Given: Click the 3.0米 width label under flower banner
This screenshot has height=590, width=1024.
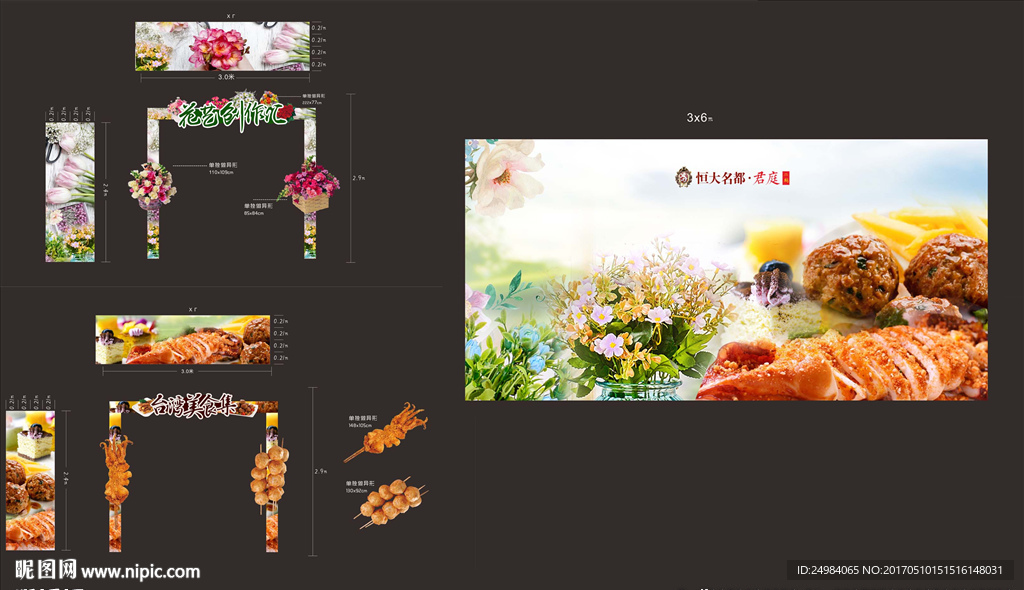Looking at the screenshot, I should click(226, 77).
